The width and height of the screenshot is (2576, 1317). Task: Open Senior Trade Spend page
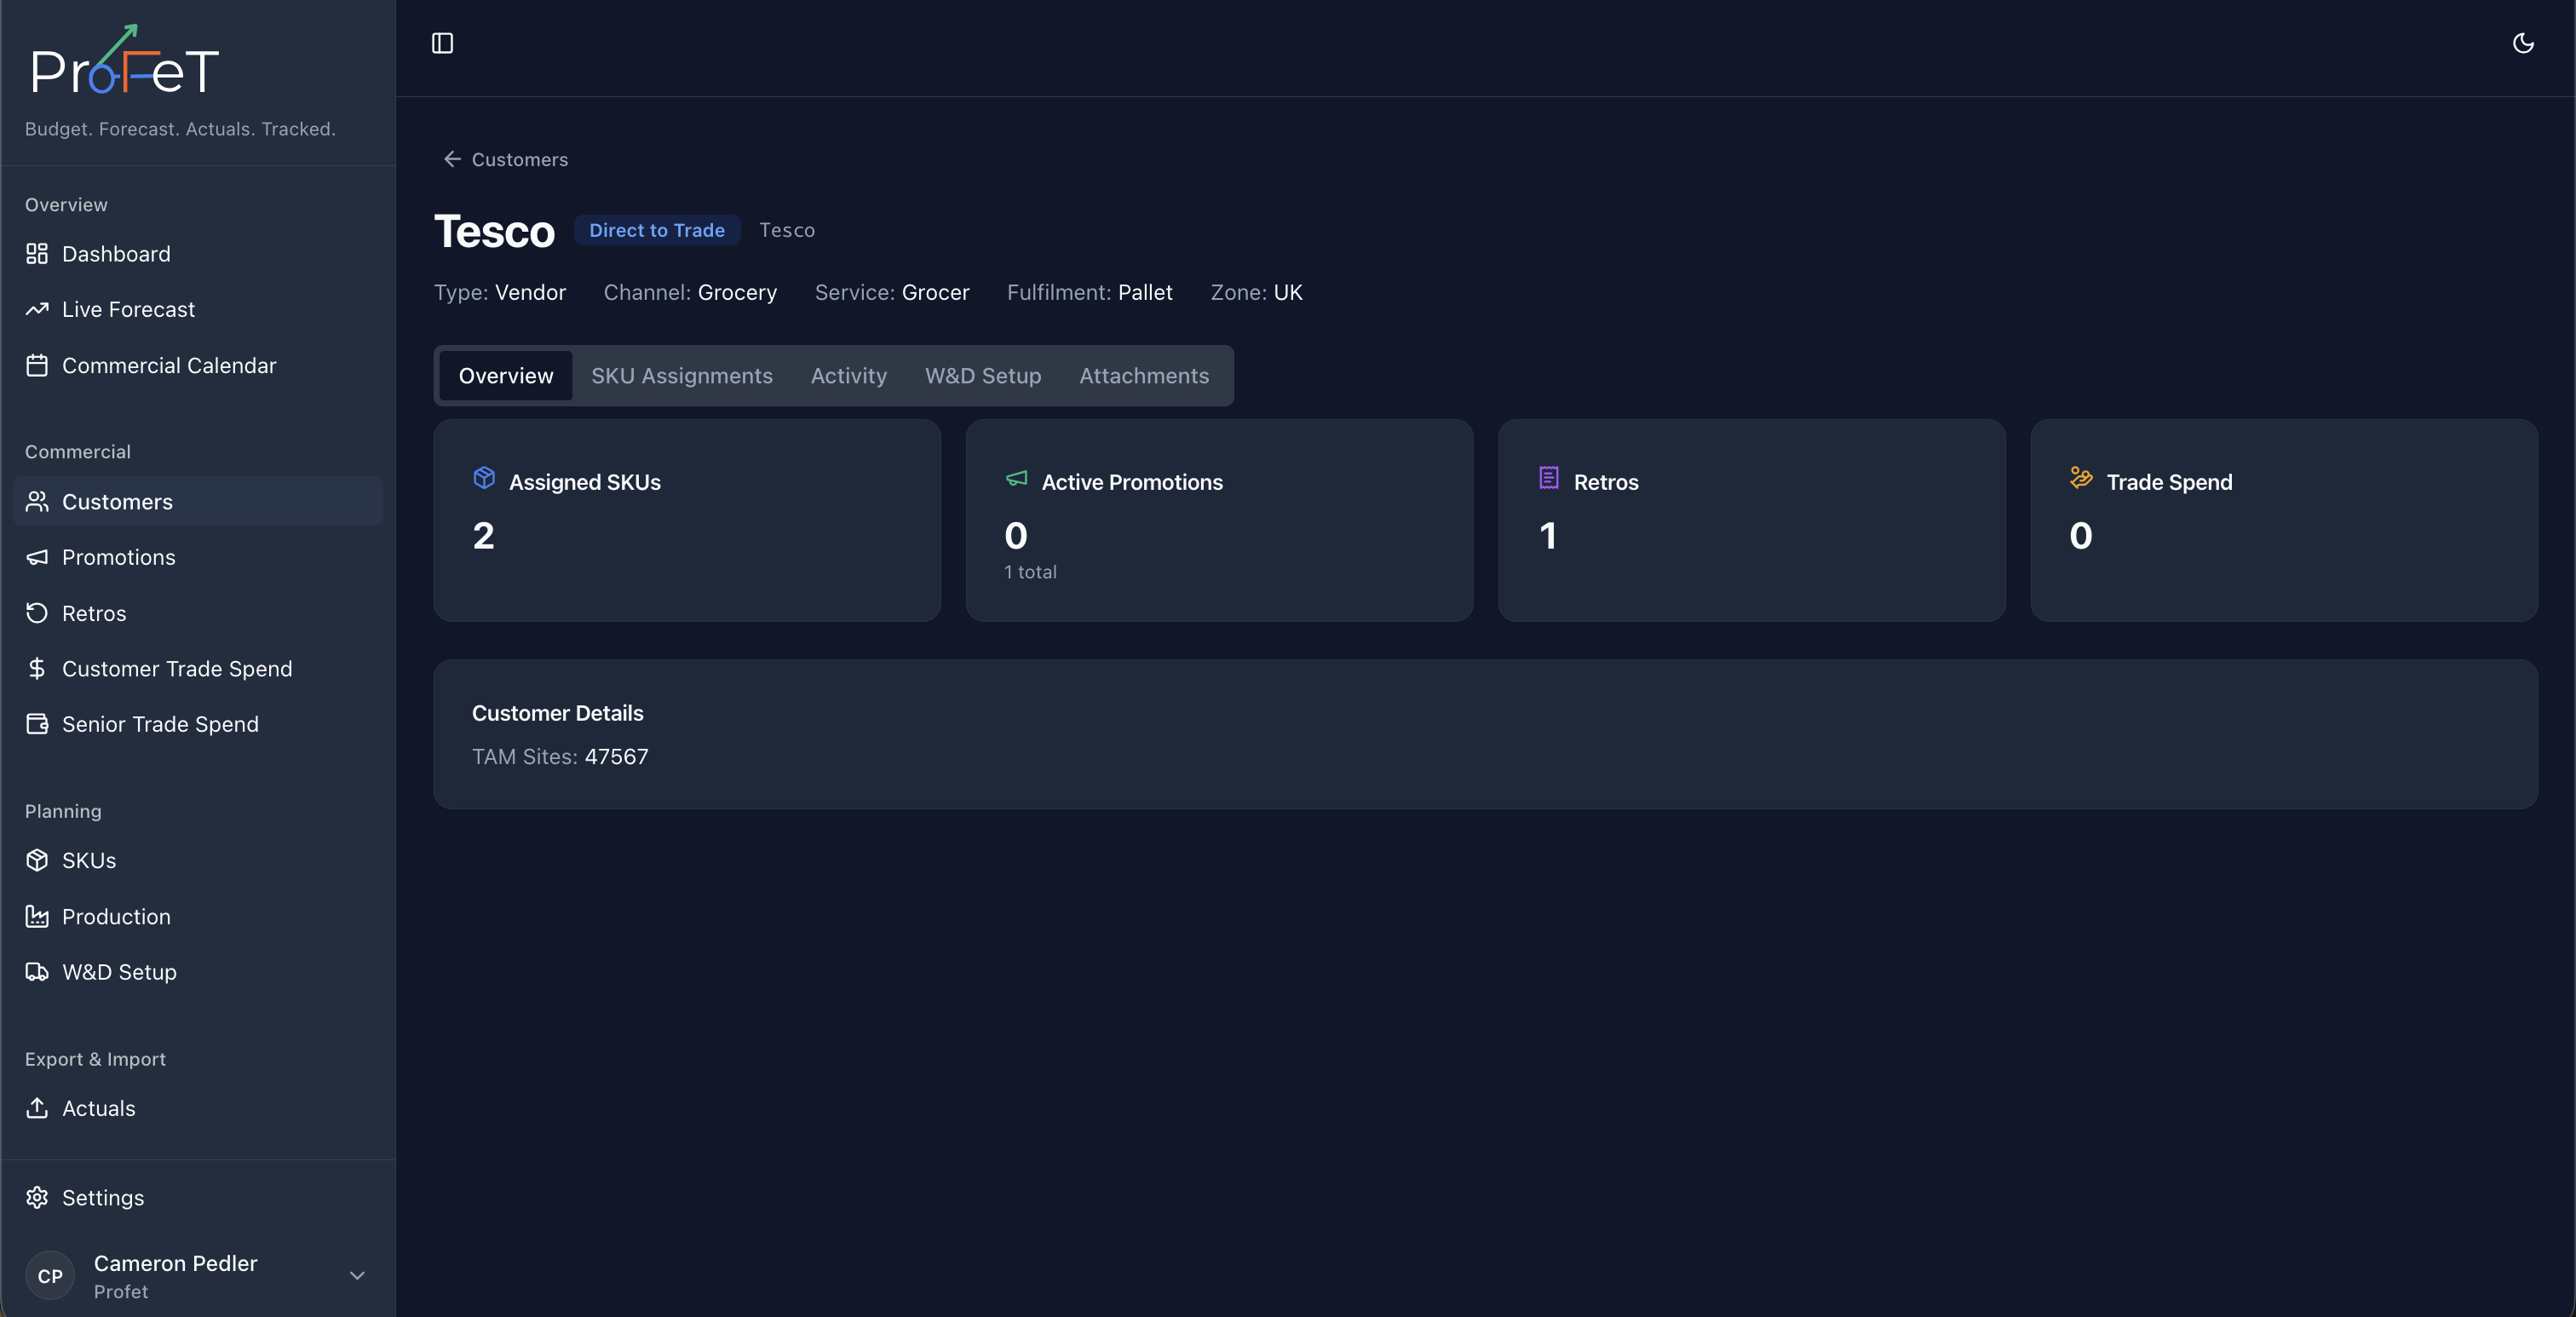pos(198,724)
